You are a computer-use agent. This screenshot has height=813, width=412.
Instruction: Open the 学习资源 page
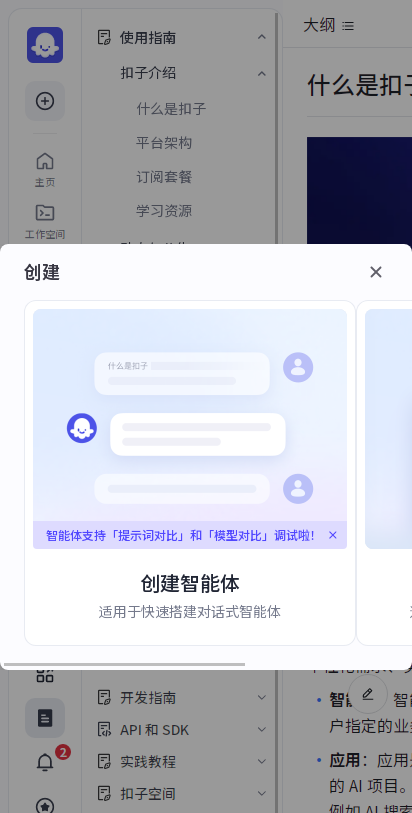point(164,211)
